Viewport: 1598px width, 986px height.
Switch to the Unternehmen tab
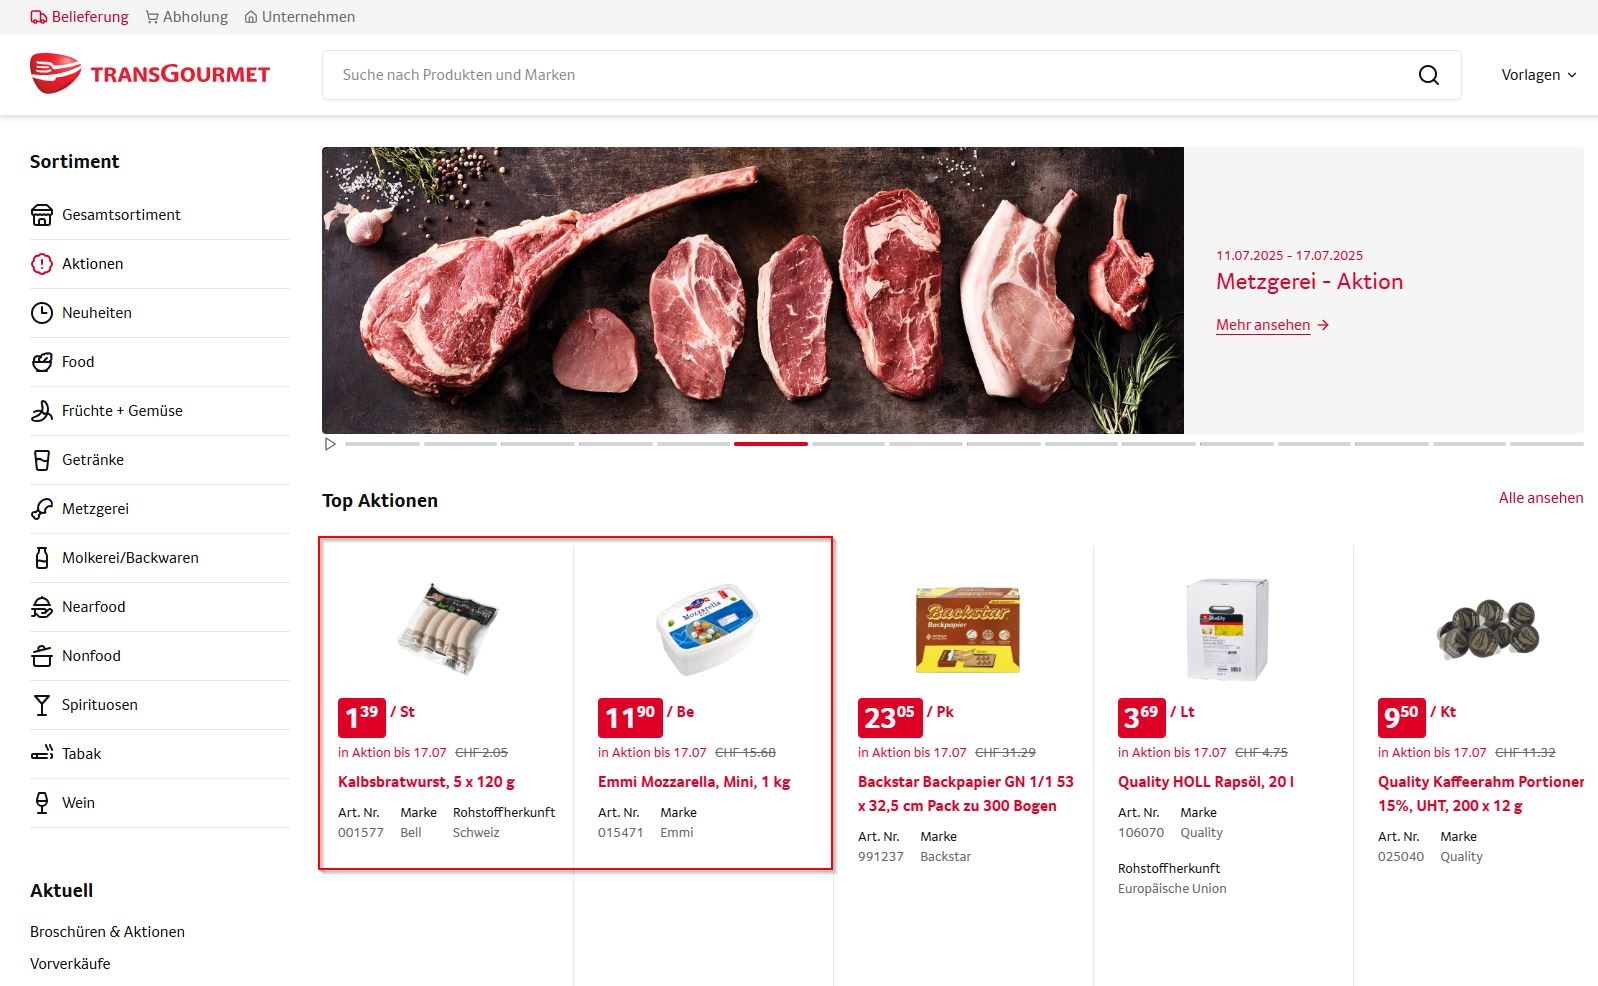299,17
